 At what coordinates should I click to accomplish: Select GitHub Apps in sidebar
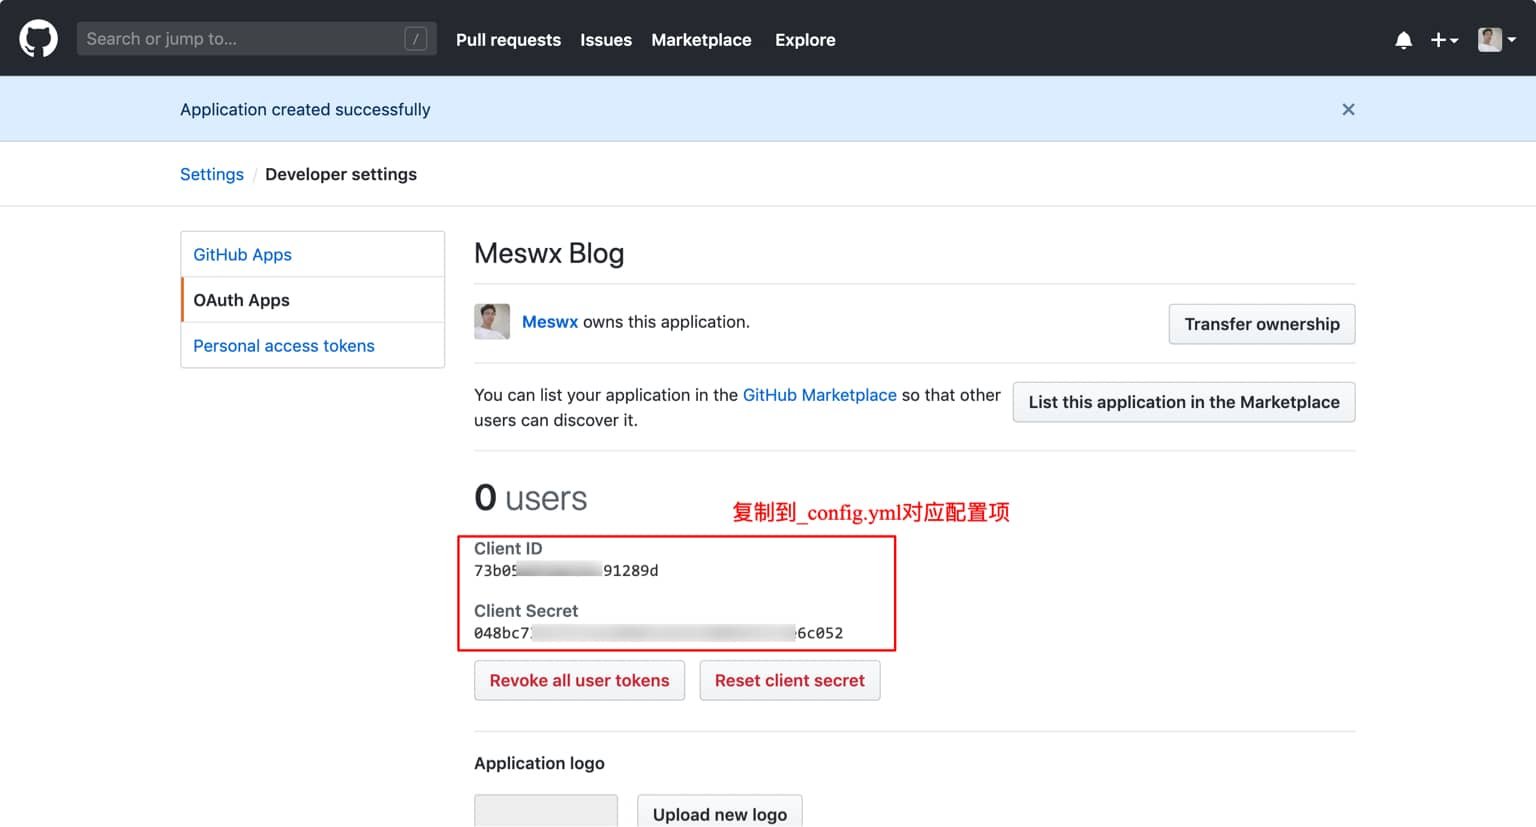(313, 254)
